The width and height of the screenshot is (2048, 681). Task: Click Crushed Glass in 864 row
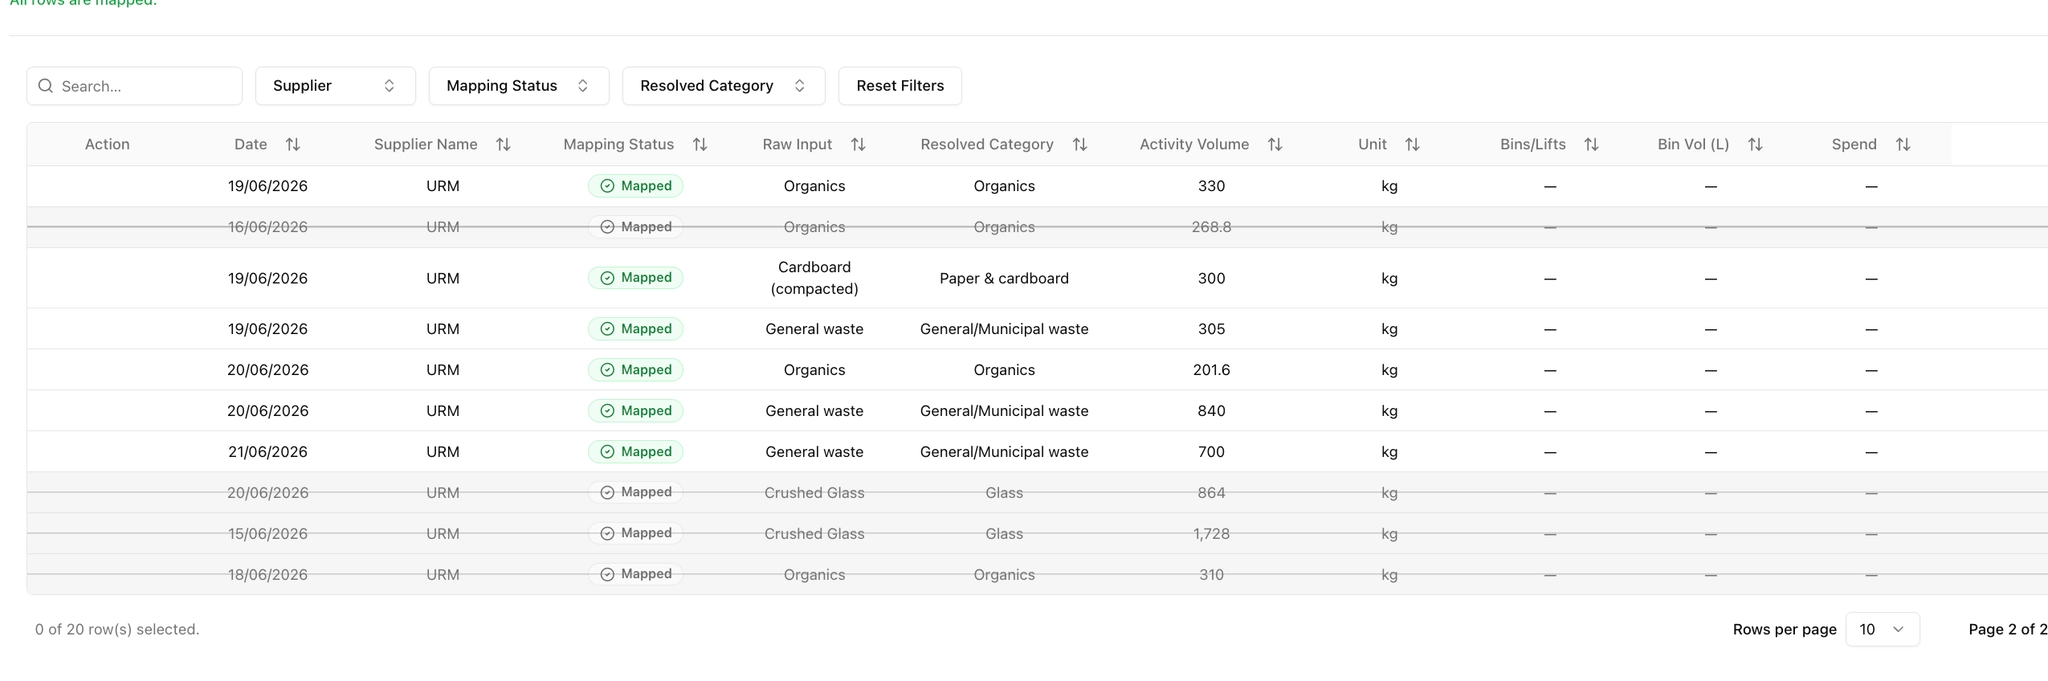pyautogui.click(x=815, y=493)
